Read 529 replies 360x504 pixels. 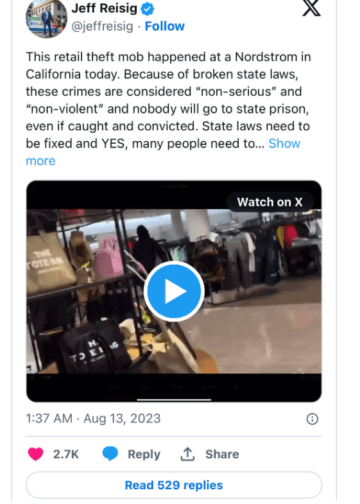pos(174,485)
